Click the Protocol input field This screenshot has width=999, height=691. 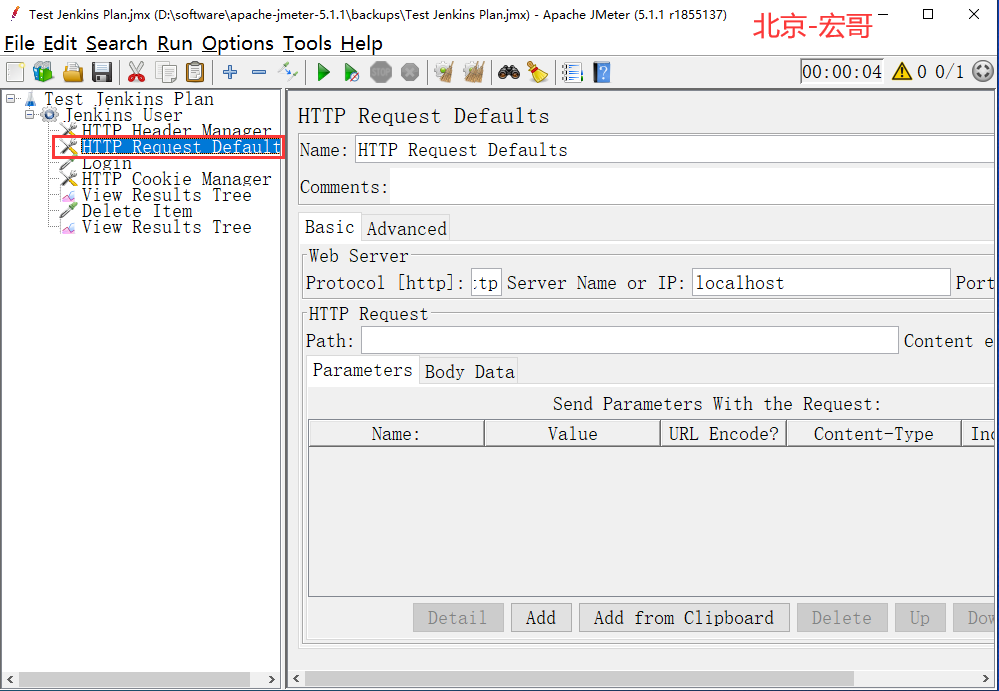(486, 282)
